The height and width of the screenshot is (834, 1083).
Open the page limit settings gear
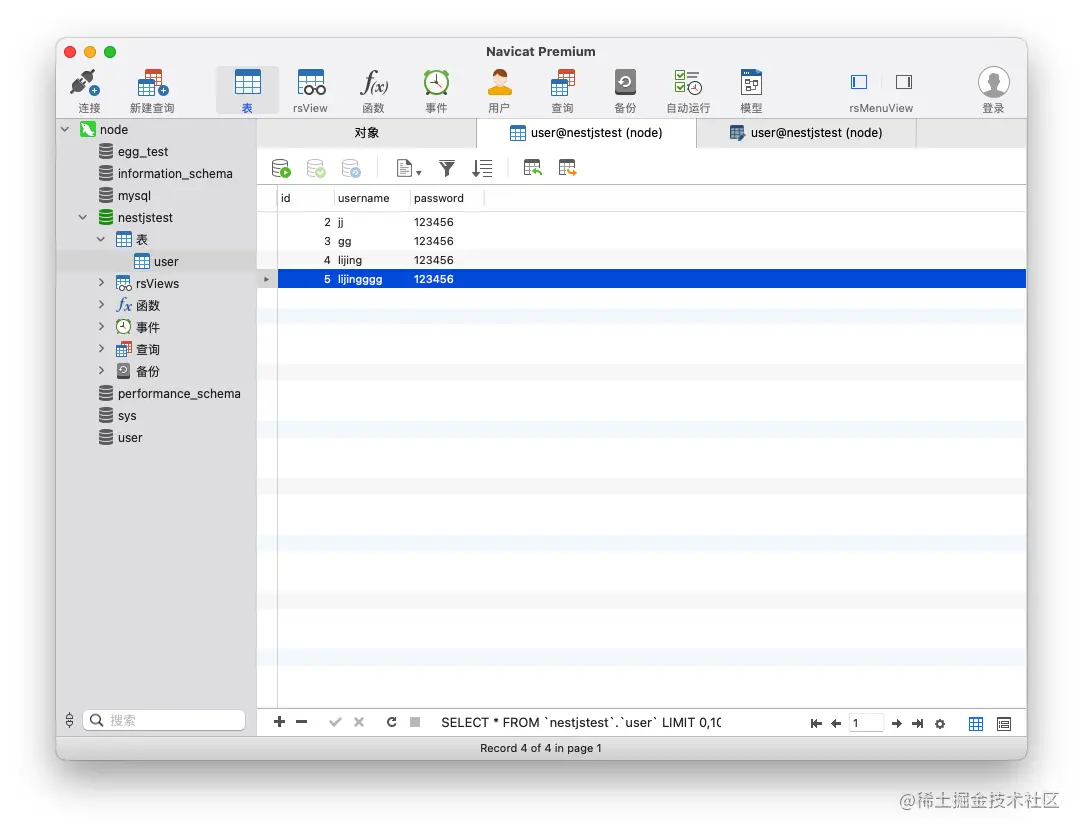[940, 723]
